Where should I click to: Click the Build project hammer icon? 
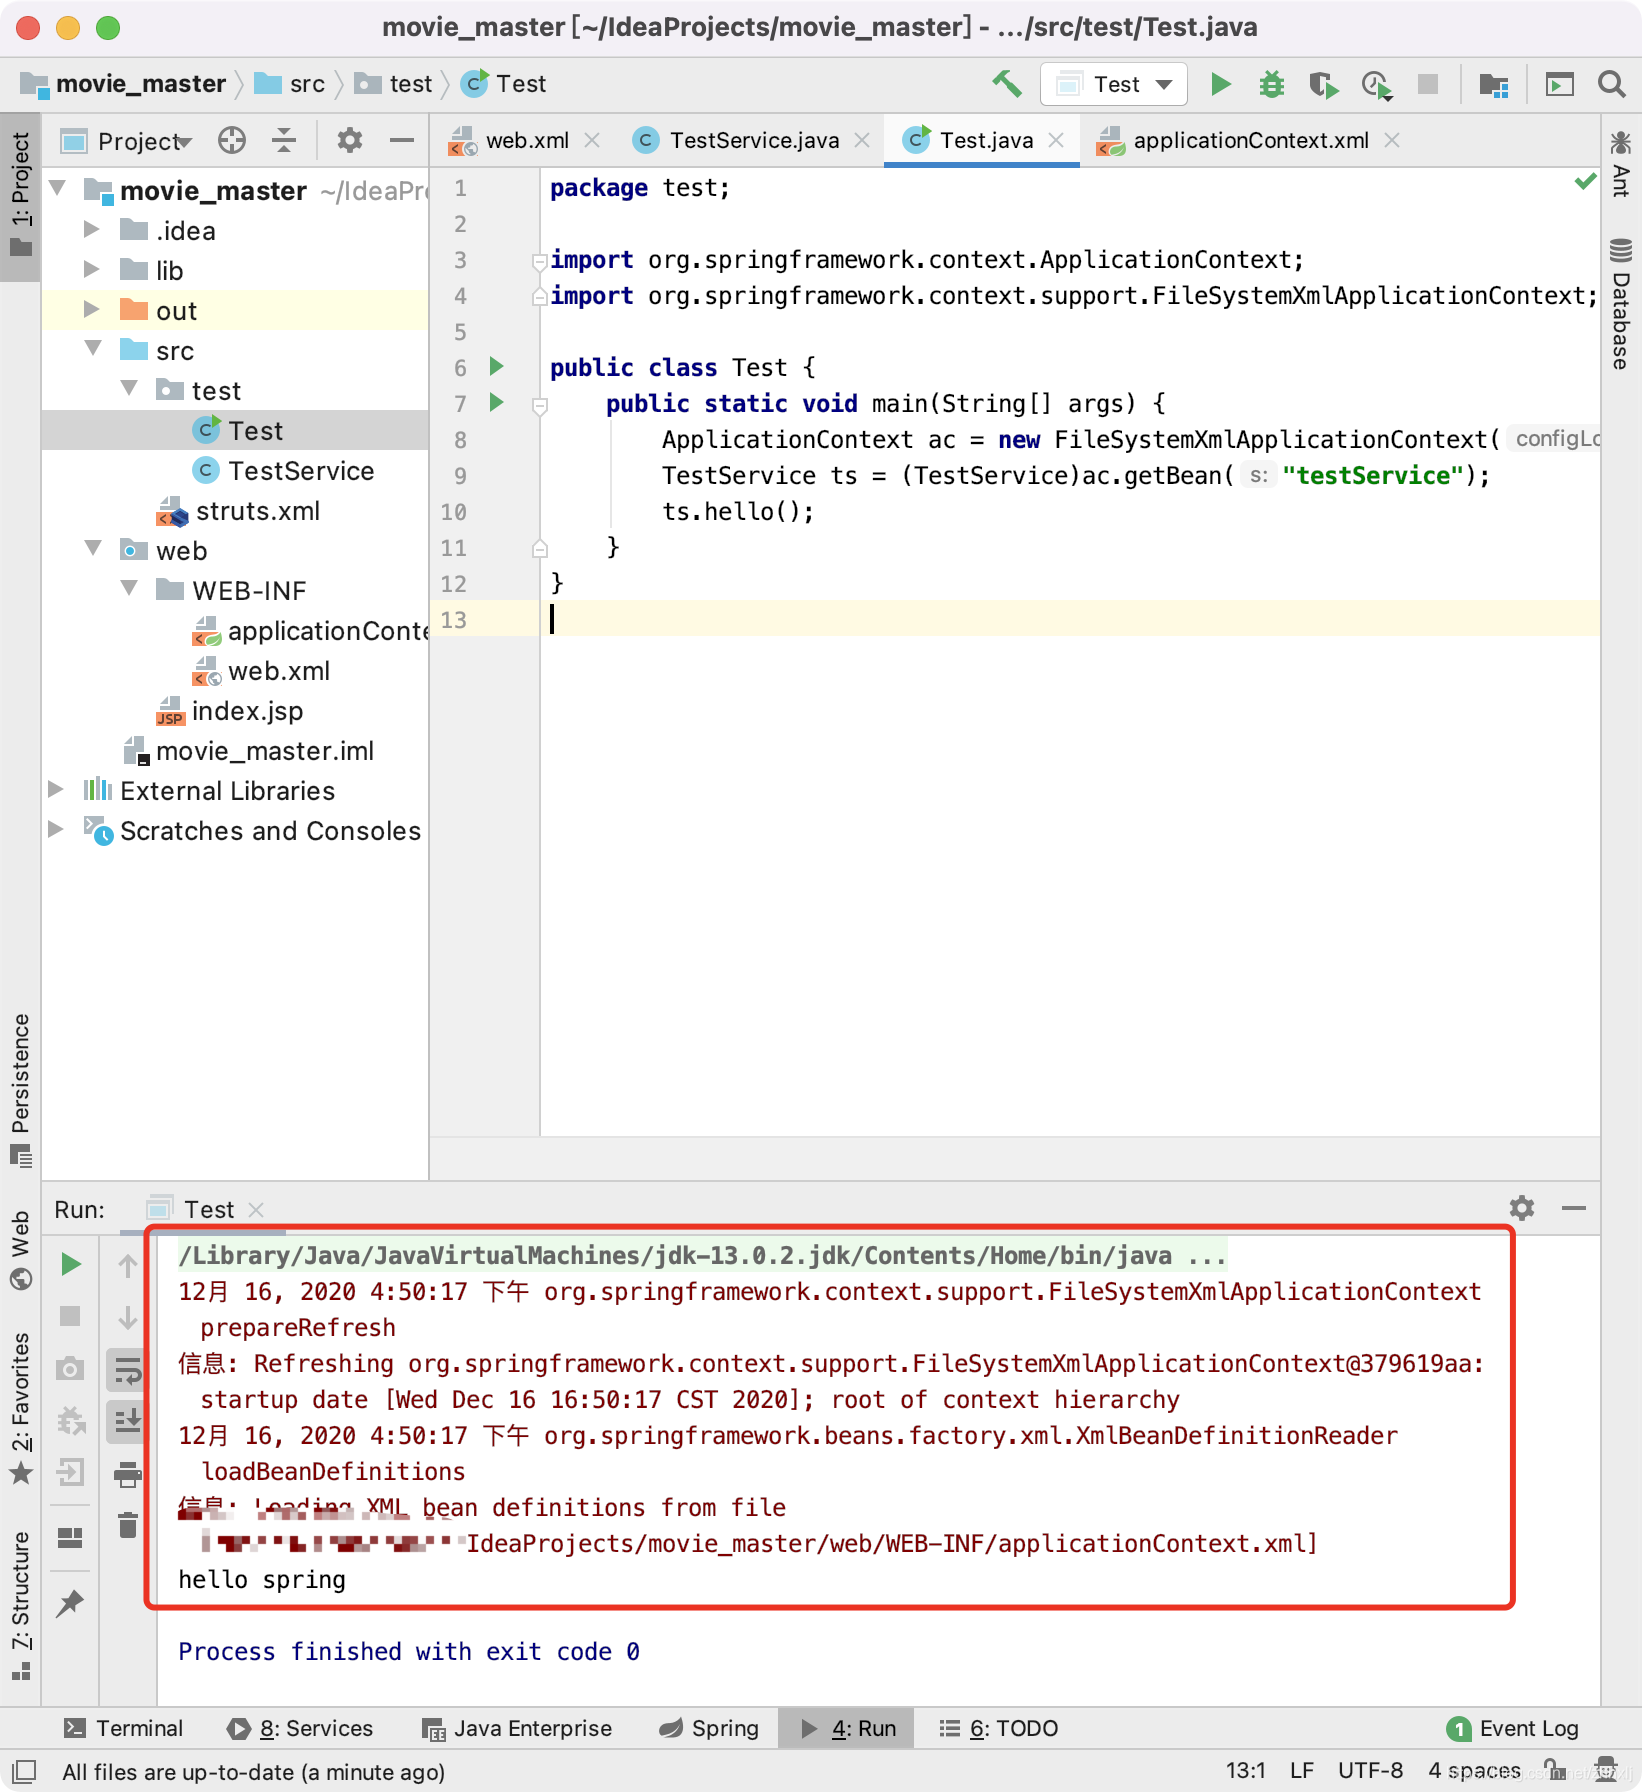[1006, 84]
